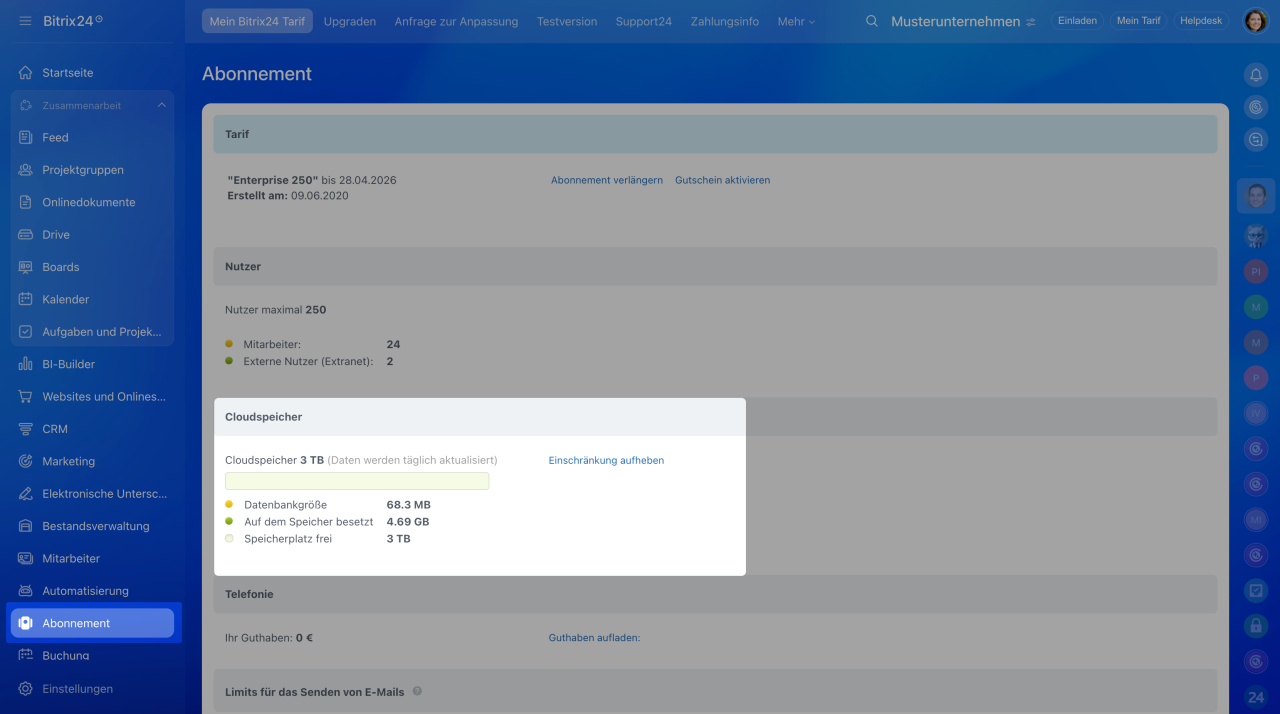Open the notifications bell icon
This screenshot has width=1280, height=714.
coord(1256,74)
